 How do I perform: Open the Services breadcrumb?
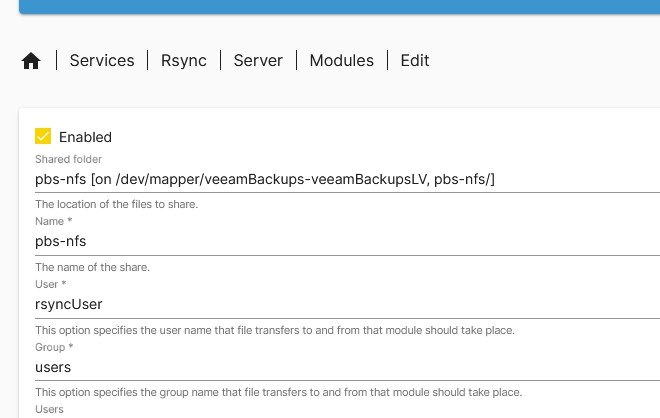point(102,61)
